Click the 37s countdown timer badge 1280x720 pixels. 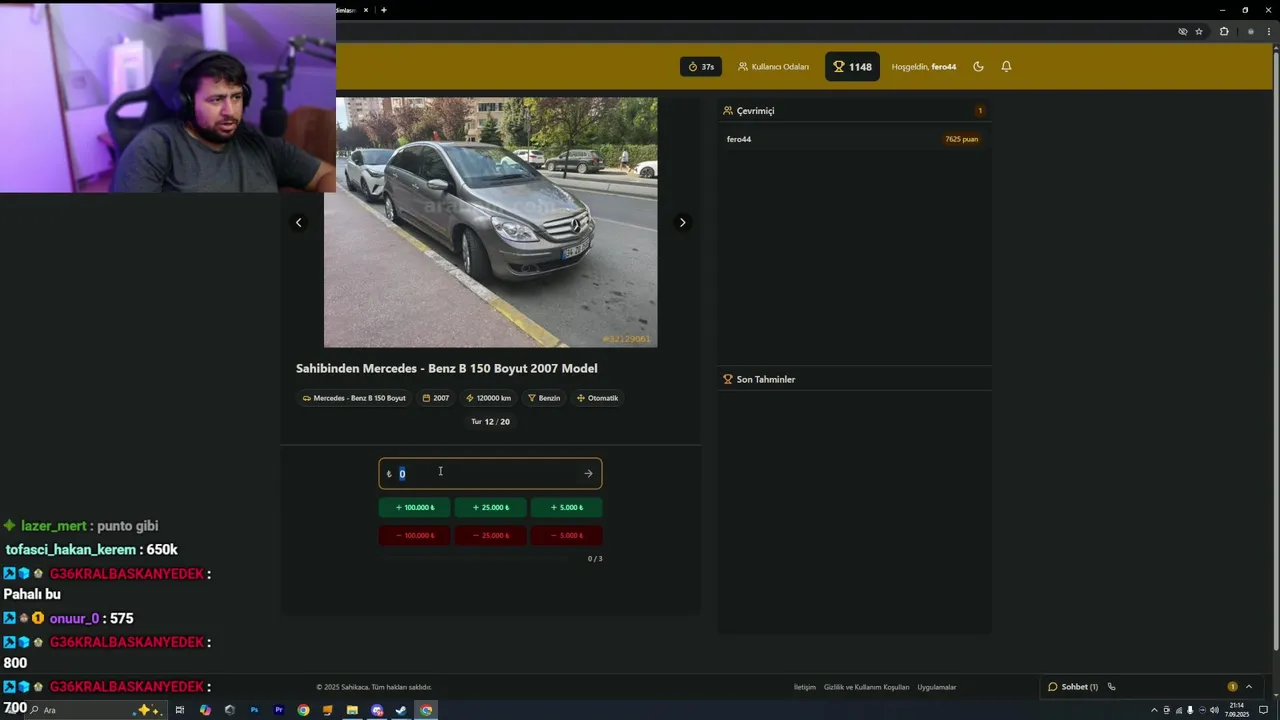[701, 67]
